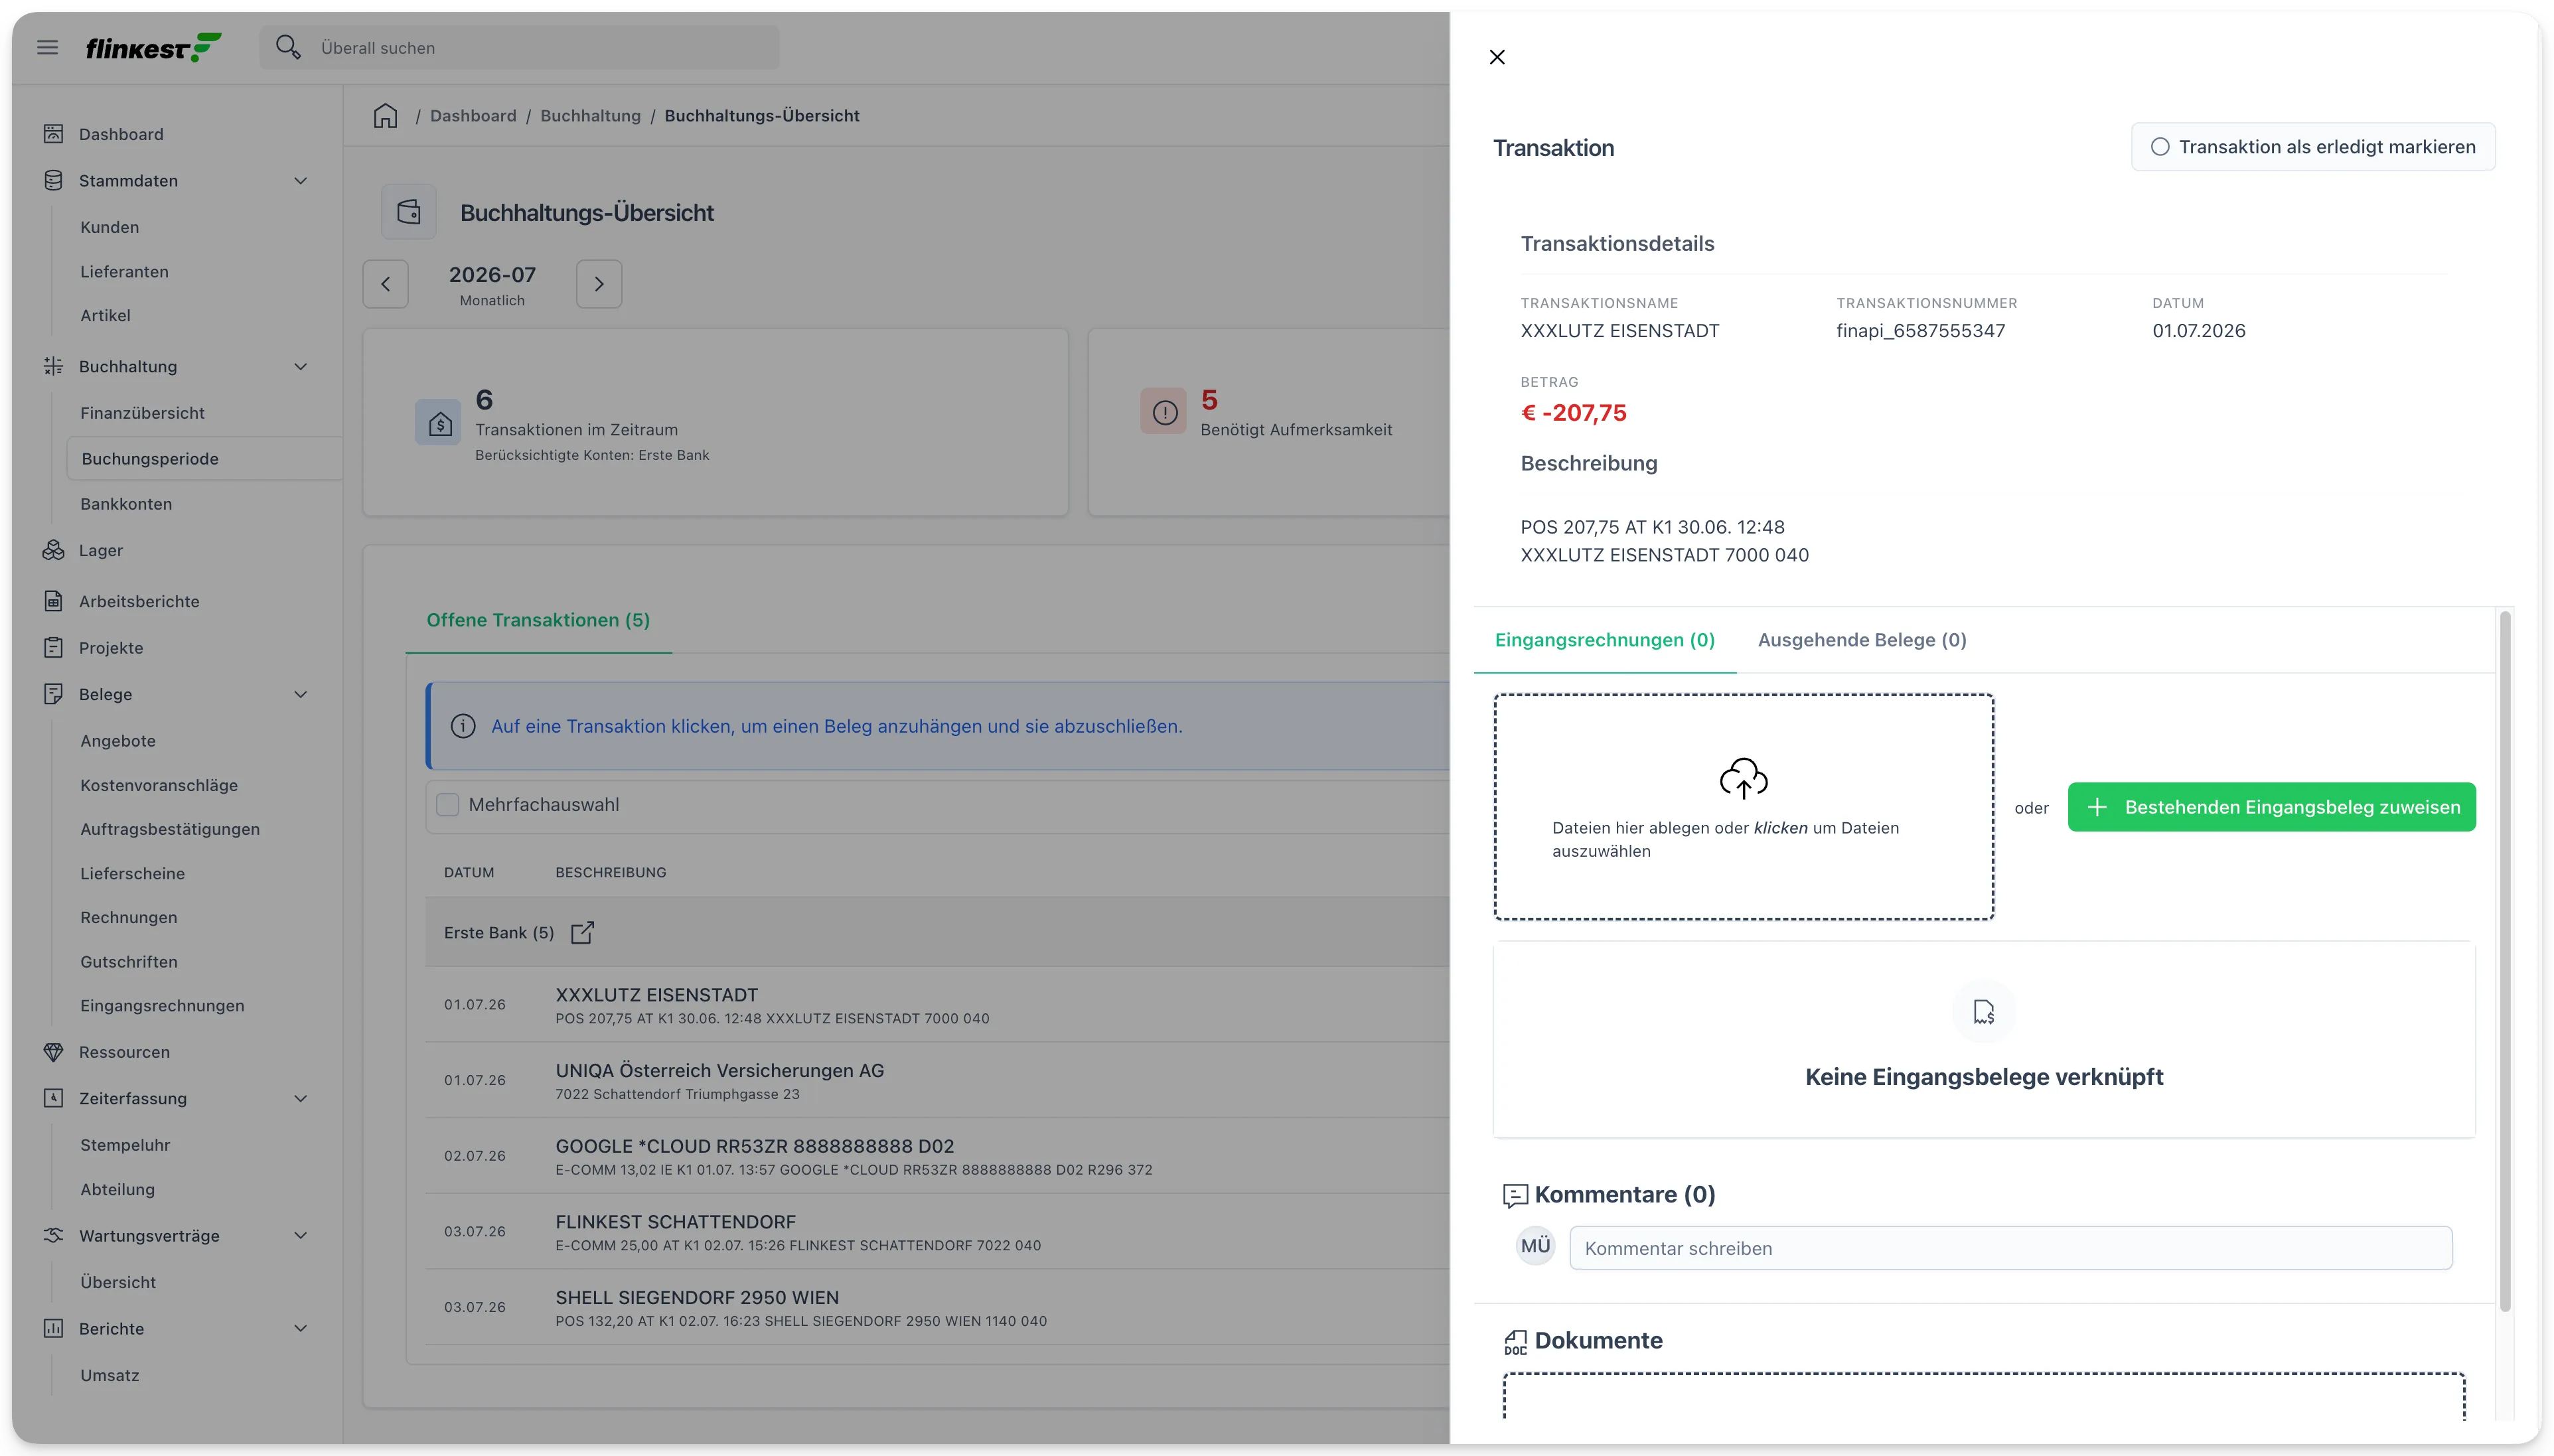Click the info icon in blue banner
The width and height of the screenshot is (2554, 1456).
tap(463, 726)
